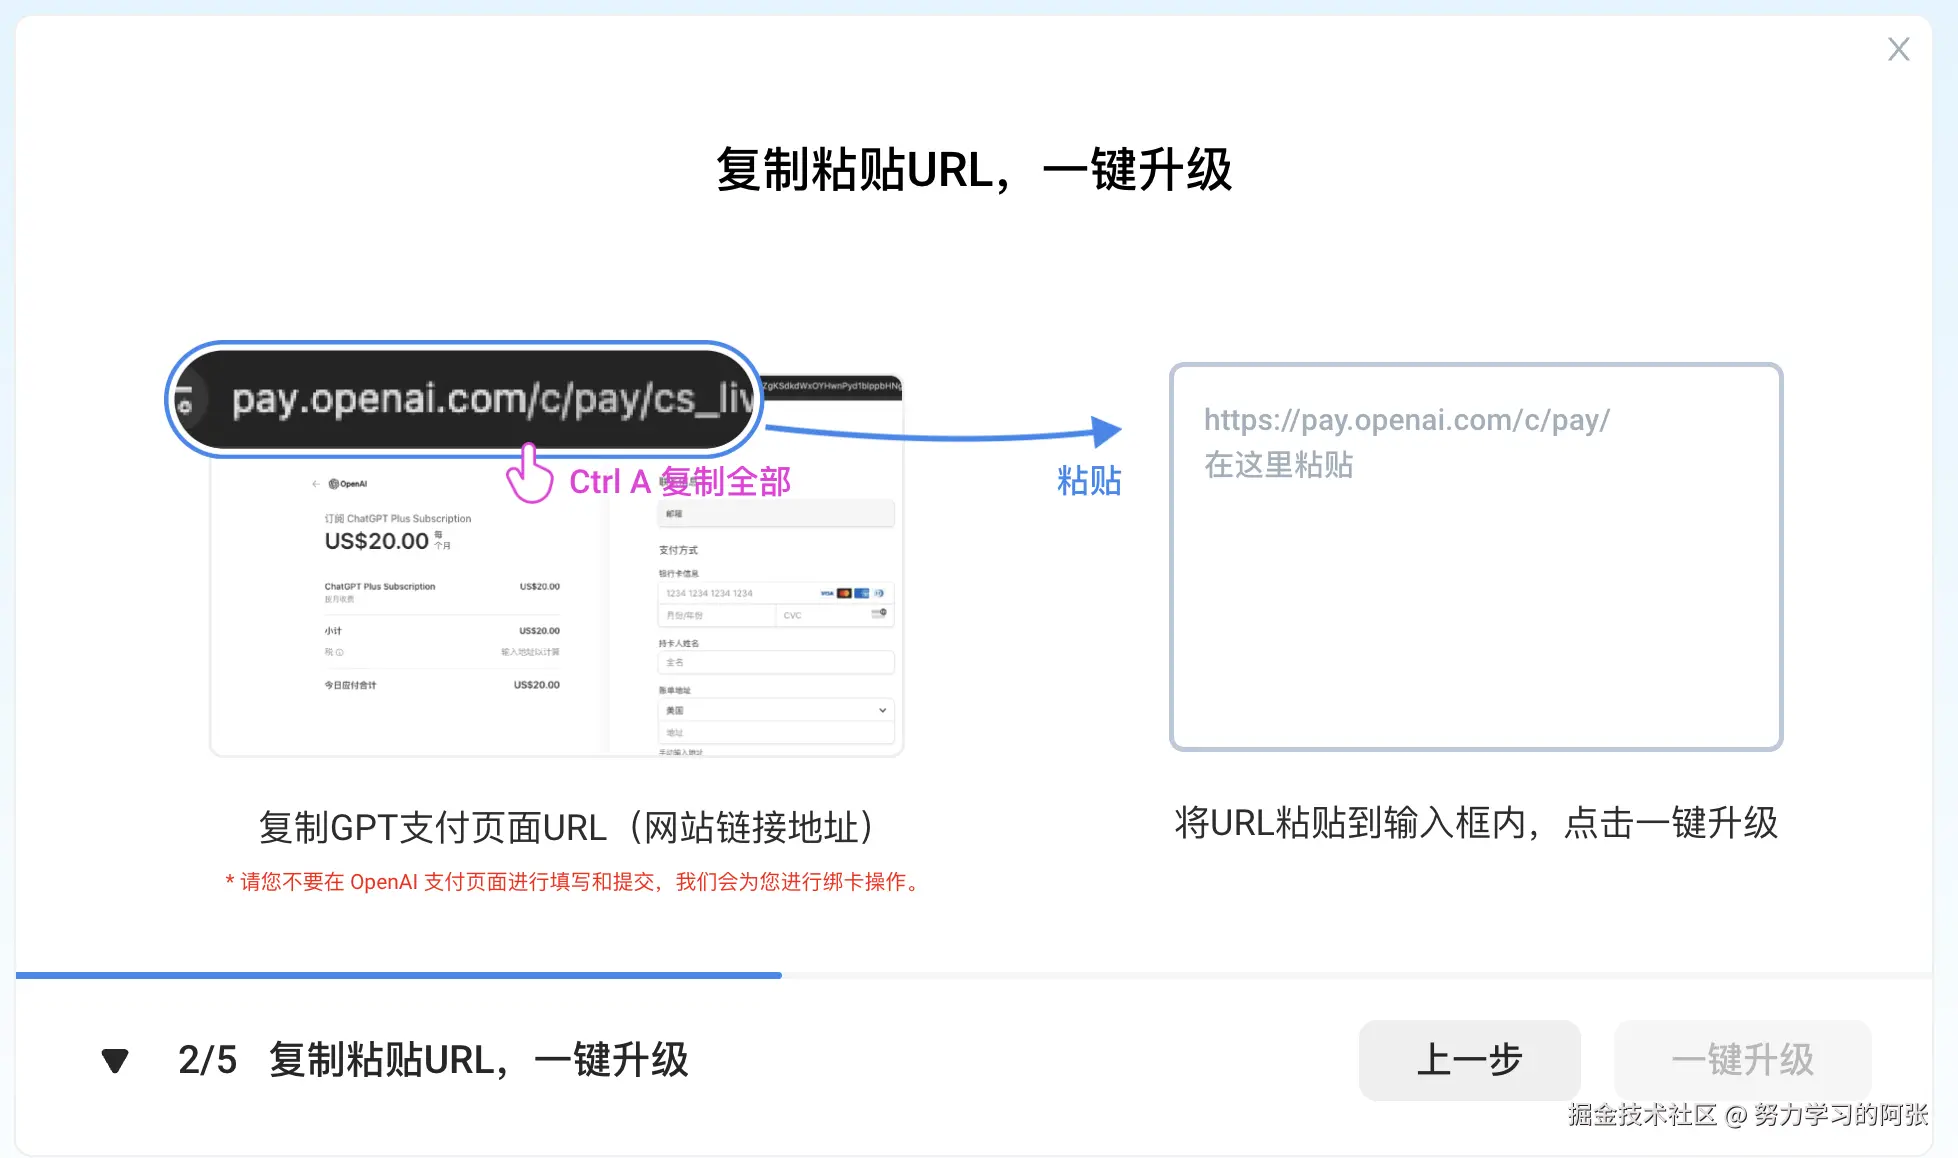Click the blue step progress bar
Image resolution: width=1958 pixels, height=1158 pixels.
tap(398, 975)
